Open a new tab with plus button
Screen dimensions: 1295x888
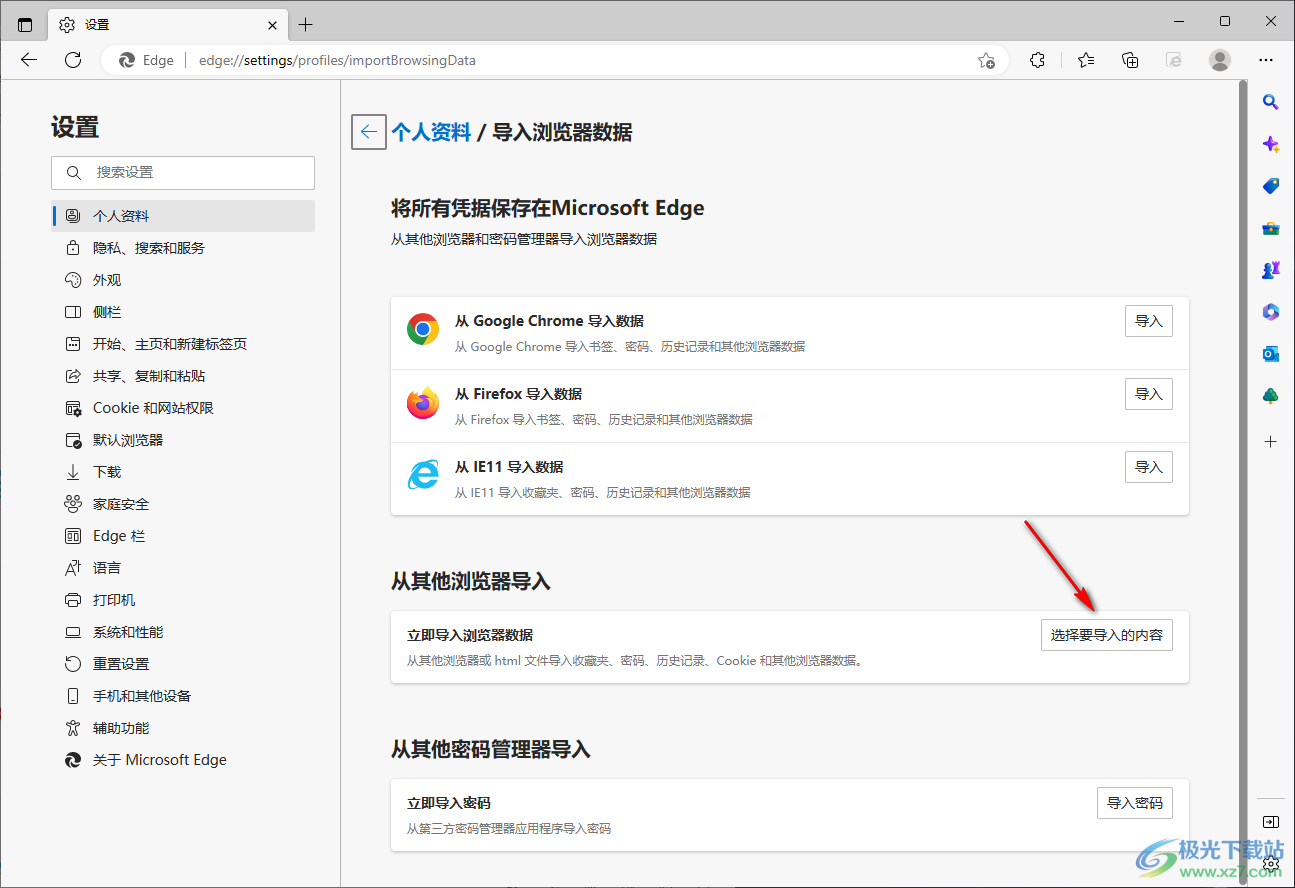306,24
